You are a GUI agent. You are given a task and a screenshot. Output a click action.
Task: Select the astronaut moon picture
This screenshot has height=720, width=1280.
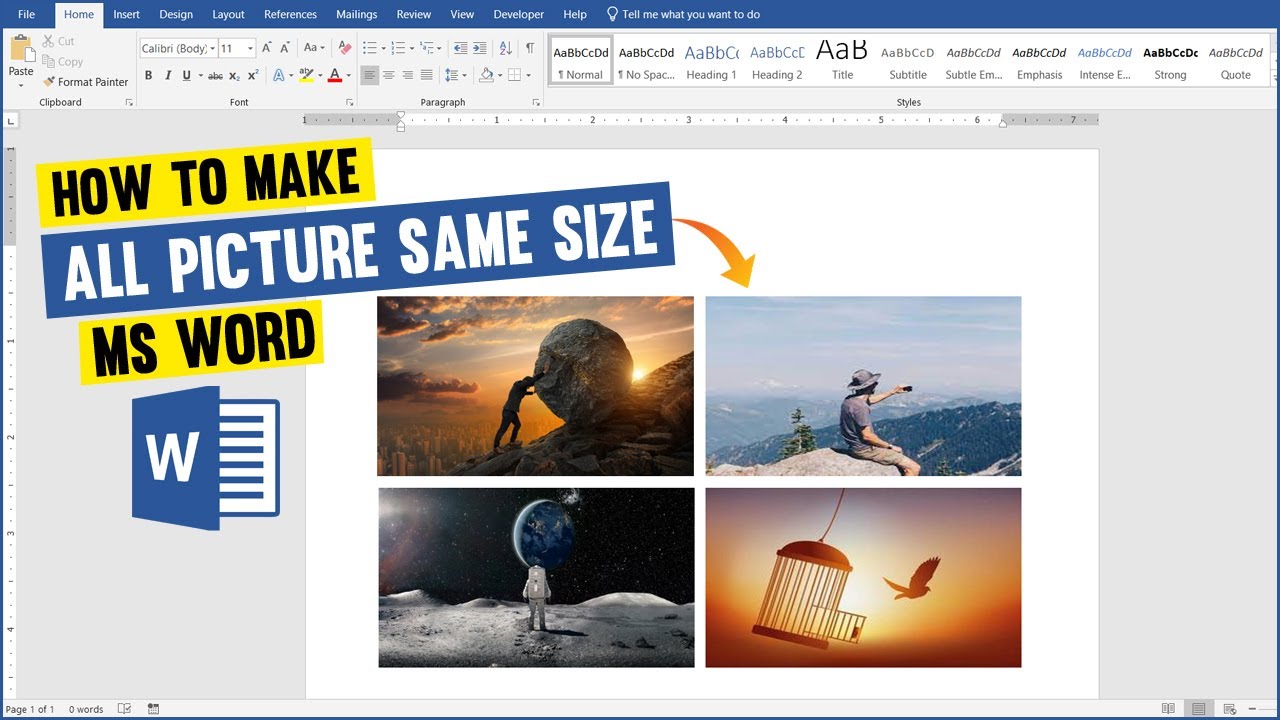click(536, 578)
